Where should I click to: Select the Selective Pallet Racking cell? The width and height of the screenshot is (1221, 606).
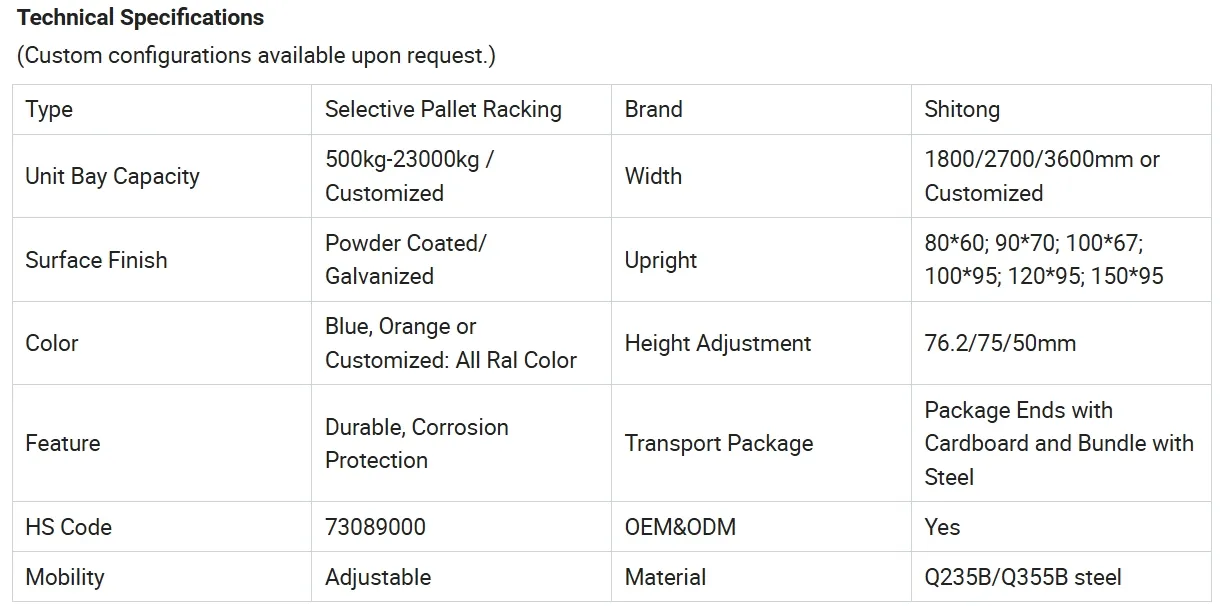click(443, 109)
